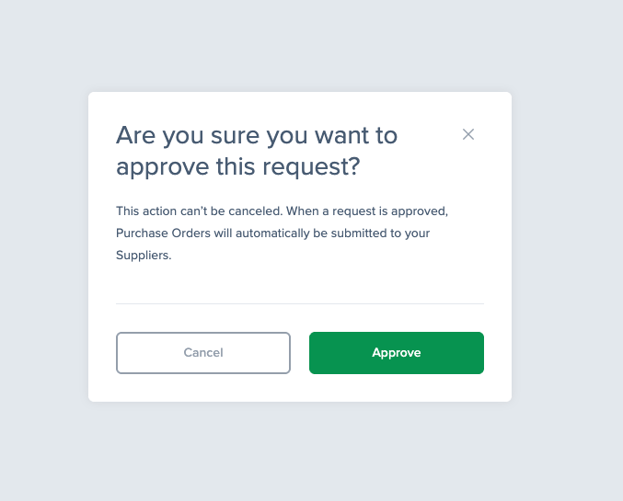Click the word "Suppliers." in the message

pyautogui.click(x=144, y=255)
